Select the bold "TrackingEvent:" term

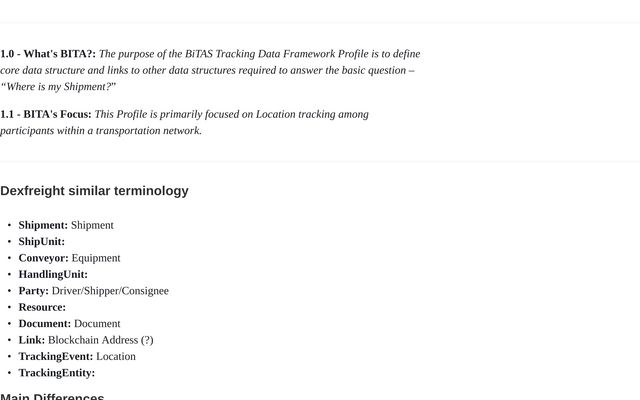pos(56,357)
